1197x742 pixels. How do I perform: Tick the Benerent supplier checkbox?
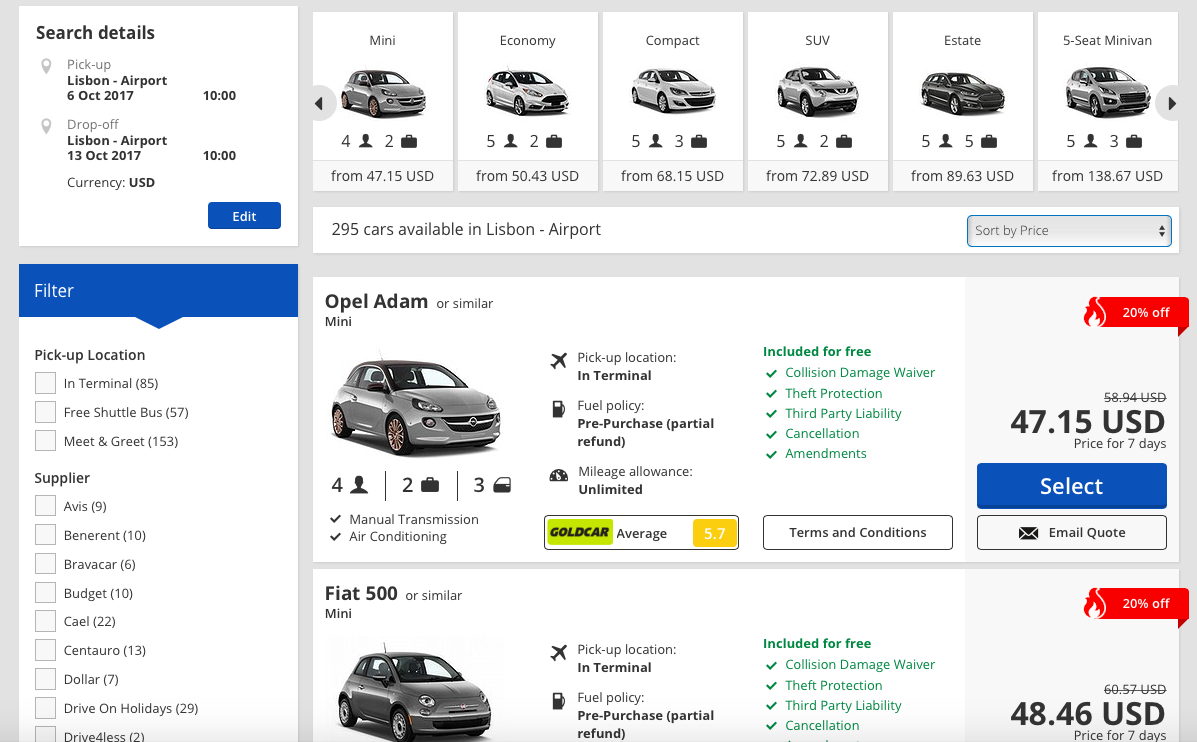point(45,535)
